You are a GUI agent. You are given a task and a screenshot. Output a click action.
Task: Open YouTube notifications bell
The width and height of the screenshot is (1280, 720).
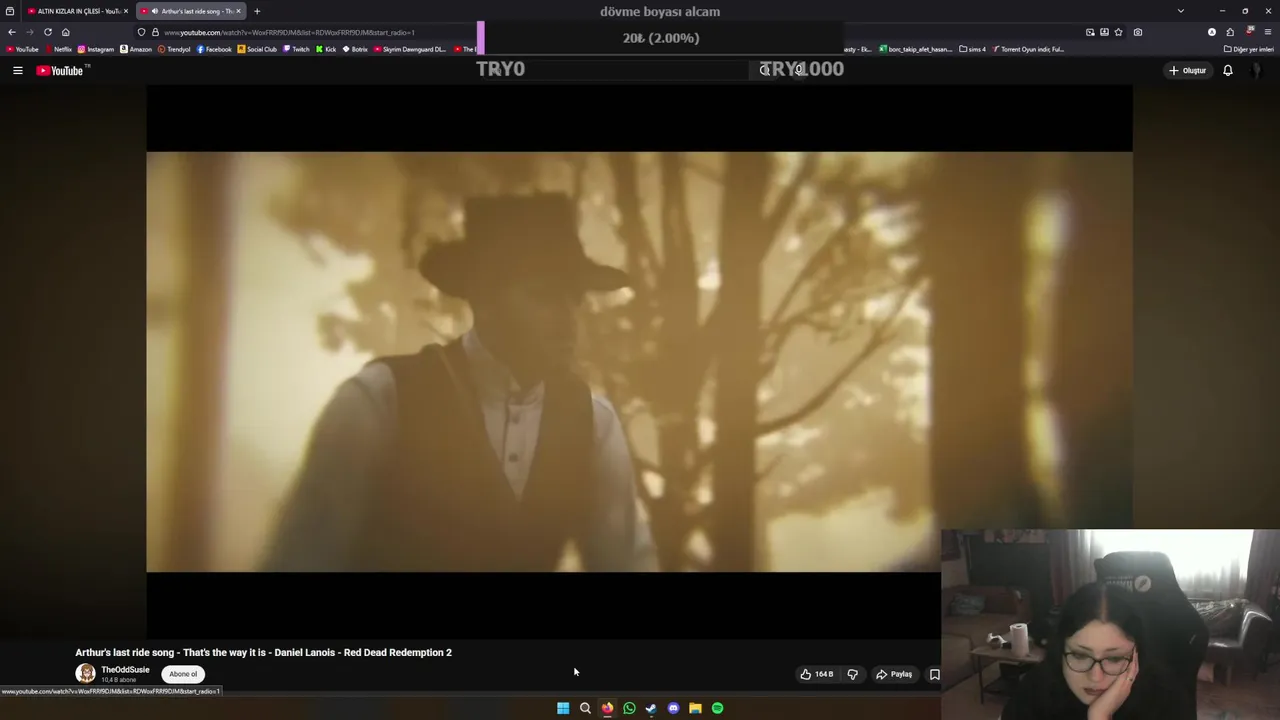tap(1228, 71)
